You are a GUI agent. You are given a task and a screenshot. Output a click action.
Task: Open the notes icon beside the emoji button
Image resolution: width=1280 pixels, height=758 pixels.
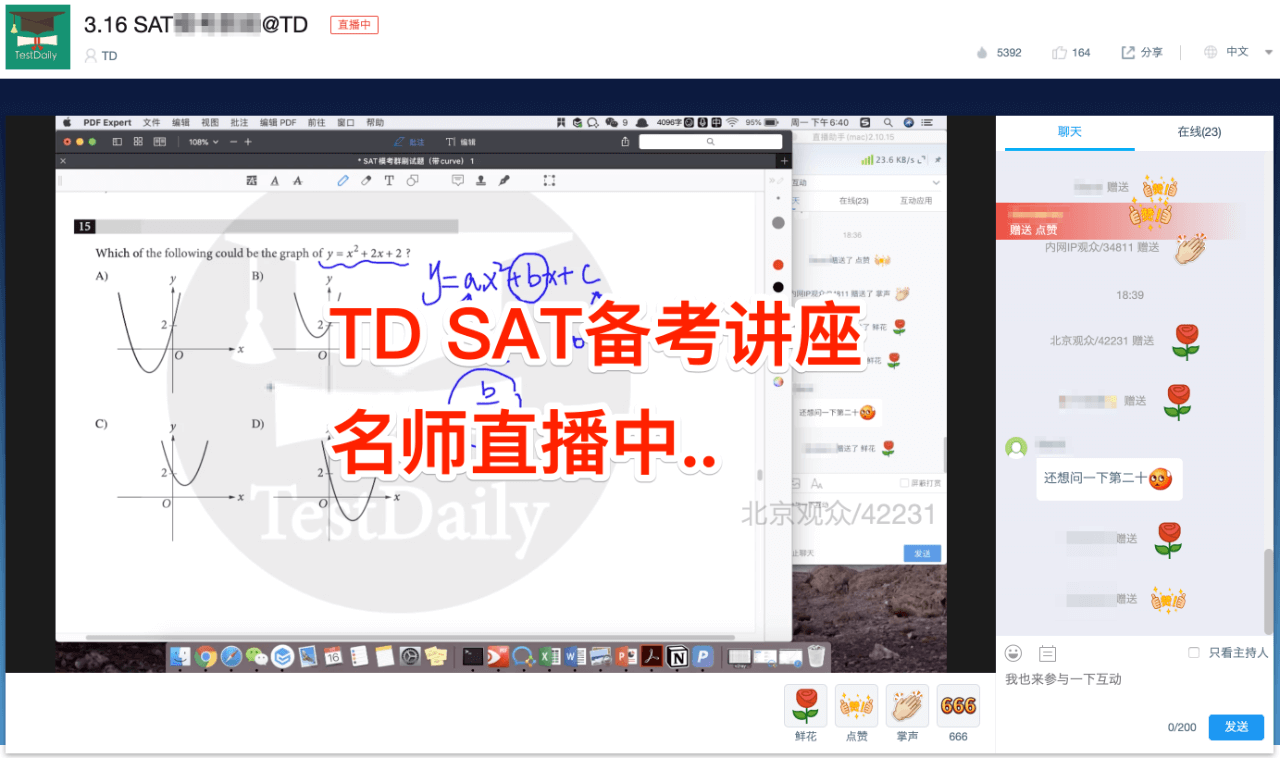pos(1047,653)
